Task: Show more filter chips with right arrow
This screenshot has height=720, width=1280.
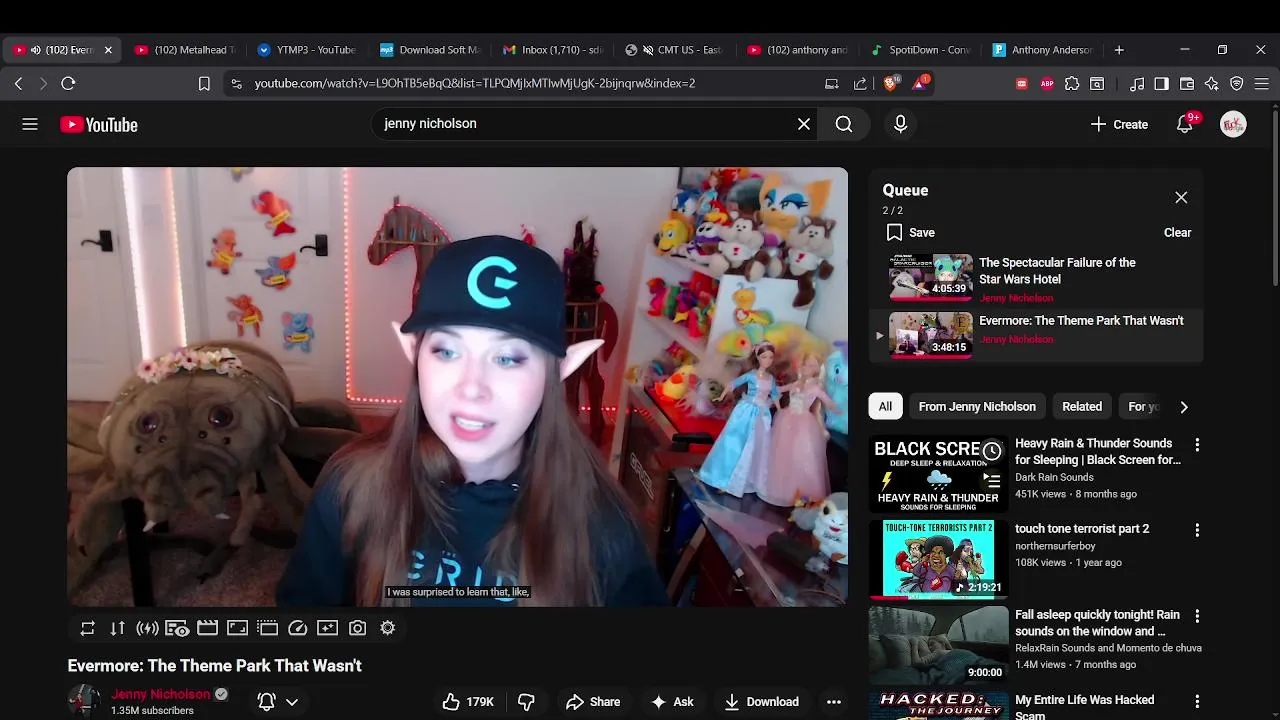Action: 1184,406
